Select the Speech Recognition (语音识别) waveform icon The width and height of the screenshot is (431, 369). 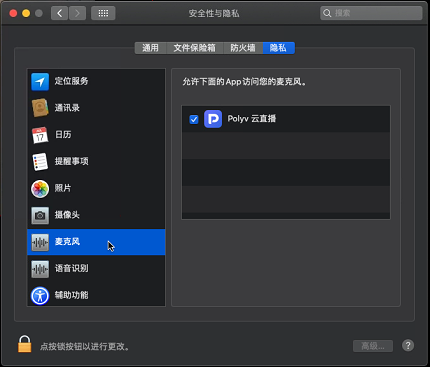pos(40,269)
